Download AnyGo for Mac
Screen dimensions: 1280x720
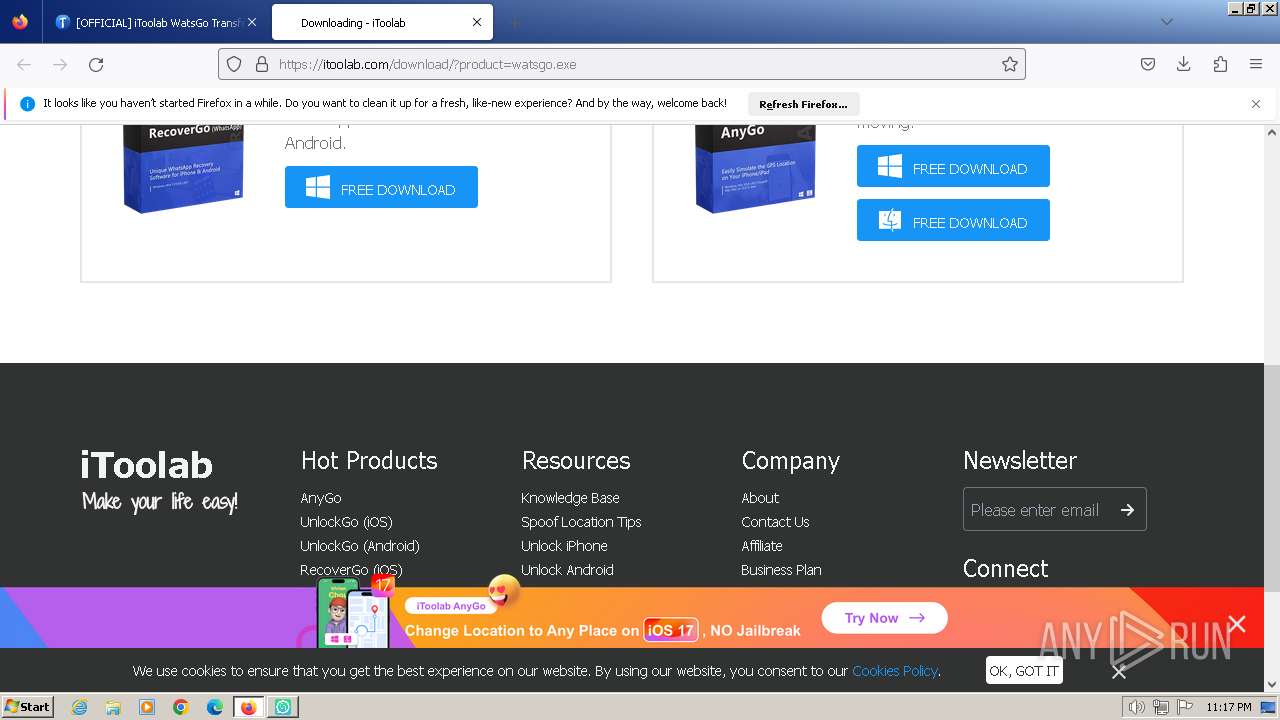click(x=953, y=220)
